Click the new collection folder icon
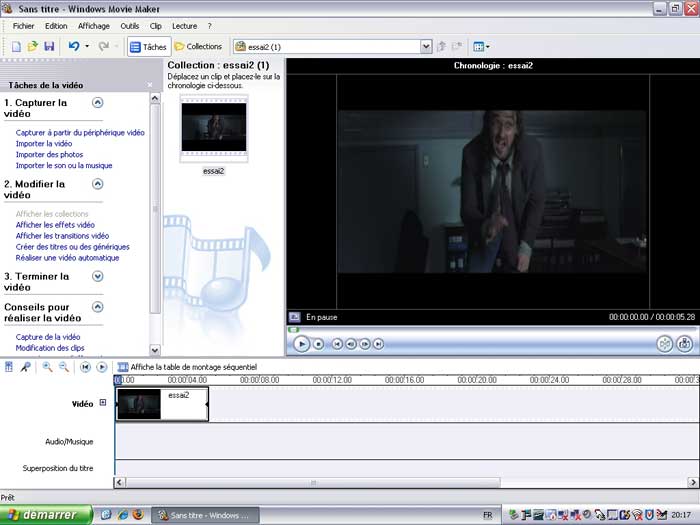 point(456,46)
